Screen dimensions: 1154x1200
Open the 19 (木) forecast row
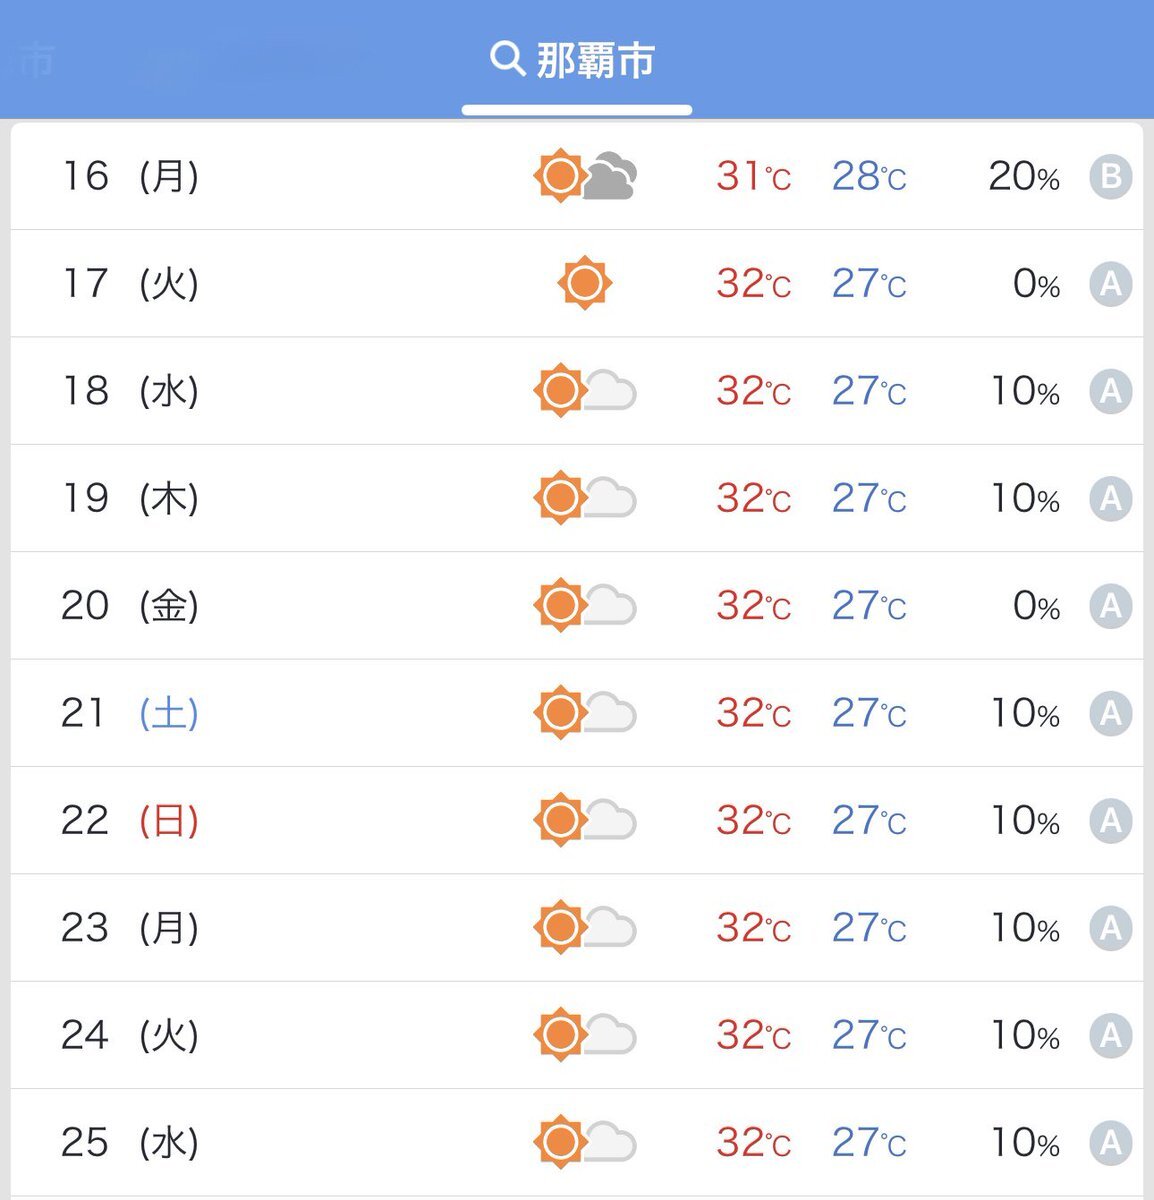coord(577,498)
